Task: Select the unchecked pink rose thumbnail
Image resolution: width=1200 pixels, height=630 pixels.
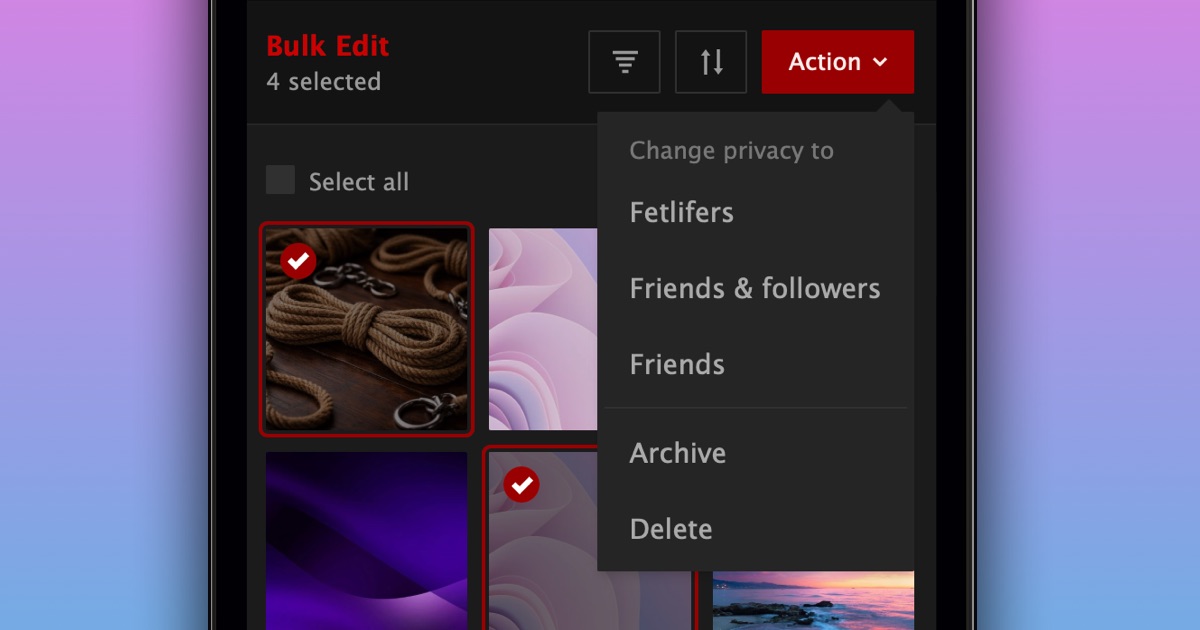Action: coord(543,329)
